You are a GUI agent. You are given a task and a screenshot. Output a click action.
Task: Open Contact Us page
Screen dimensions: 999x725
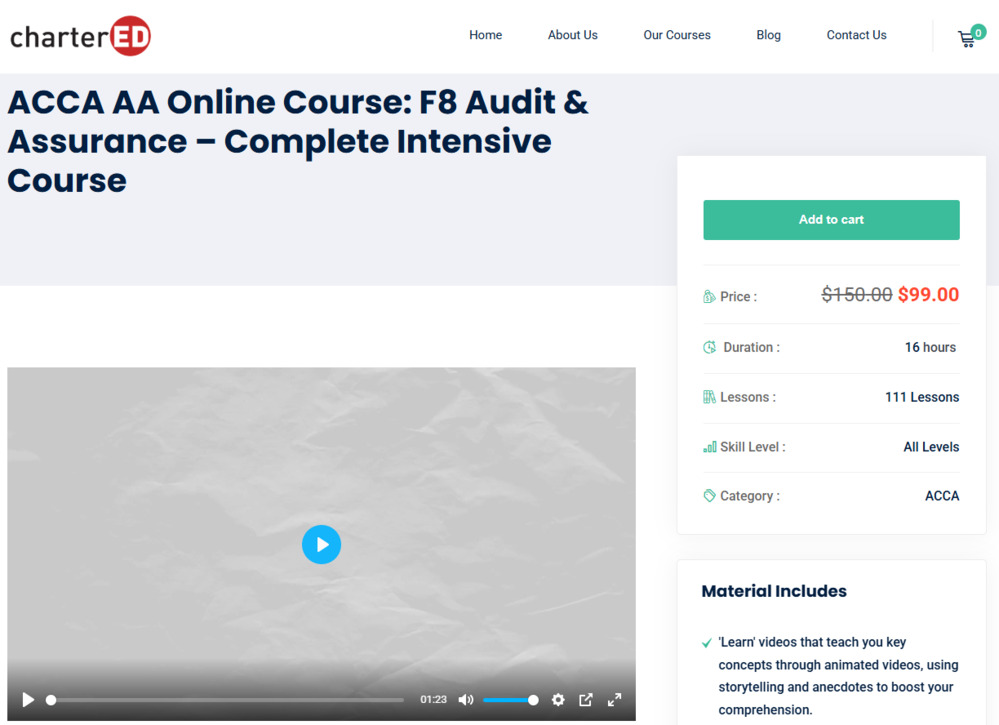pos(856,35)
